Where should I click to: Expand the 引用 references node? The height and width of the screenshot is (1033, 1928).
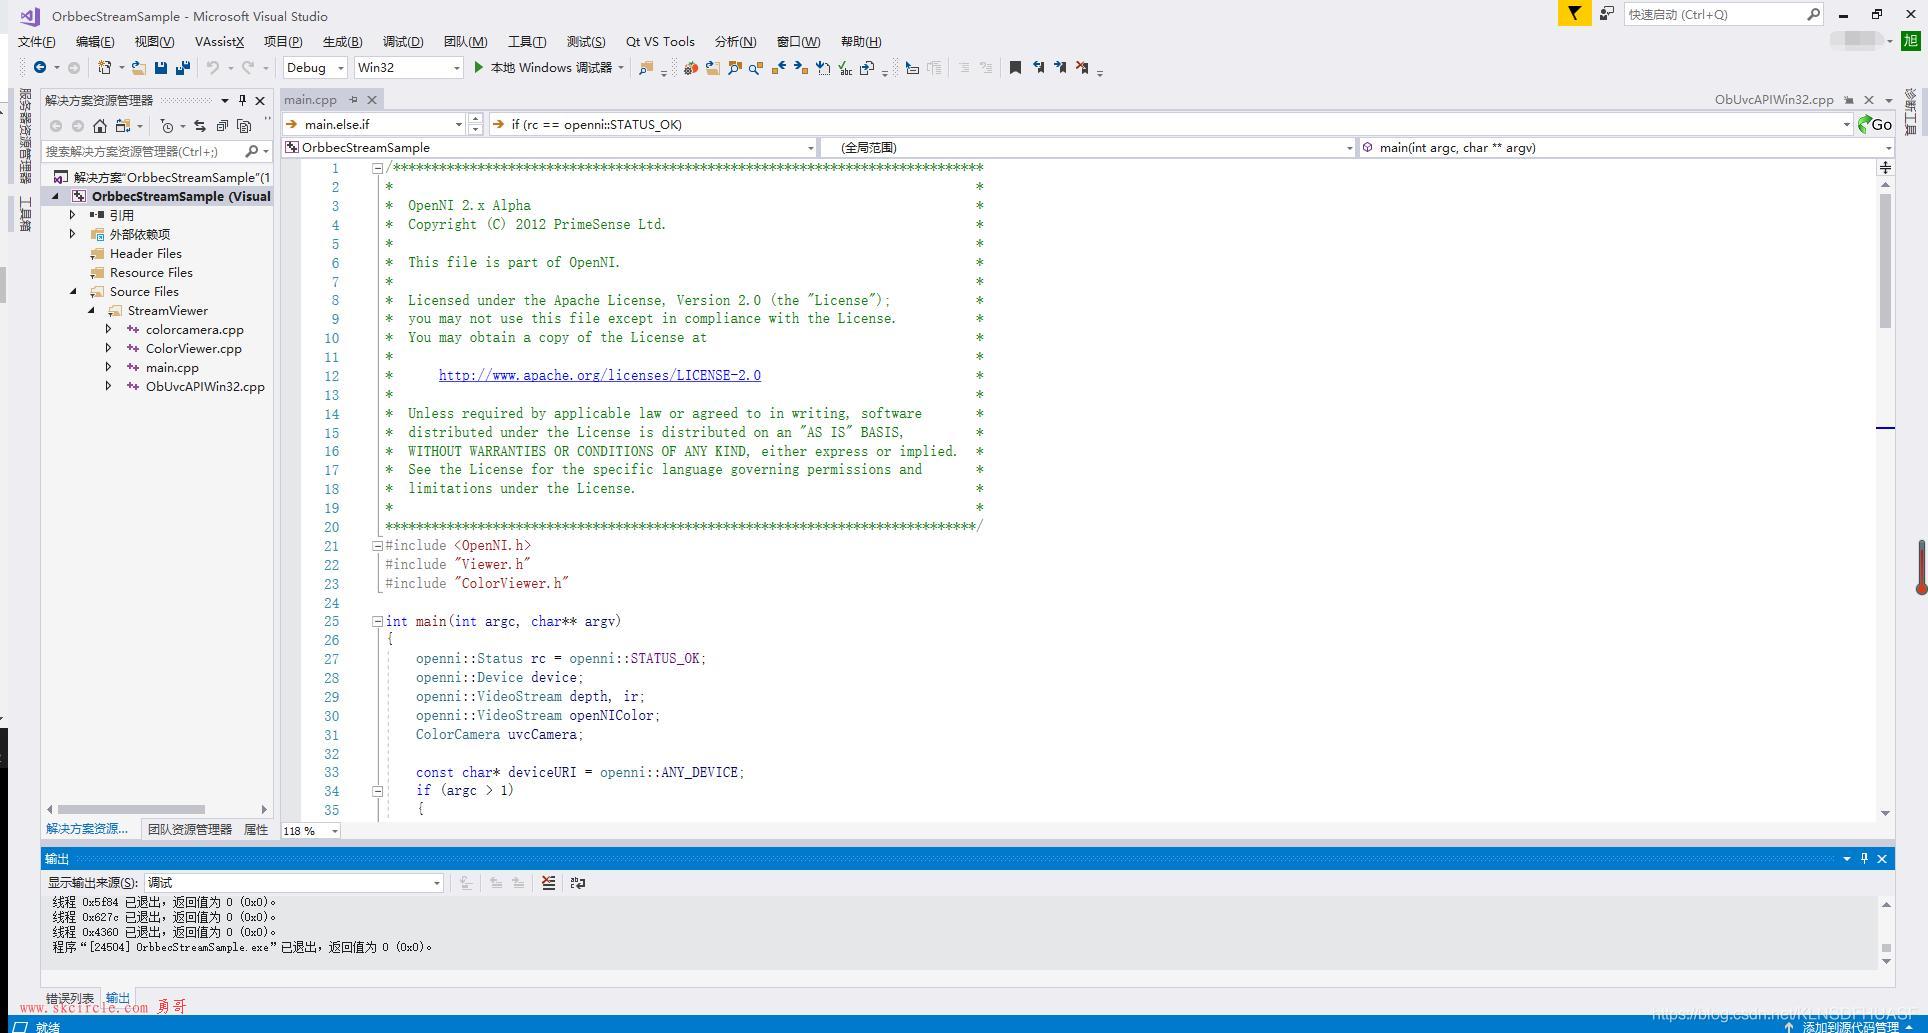coord(72,215)
